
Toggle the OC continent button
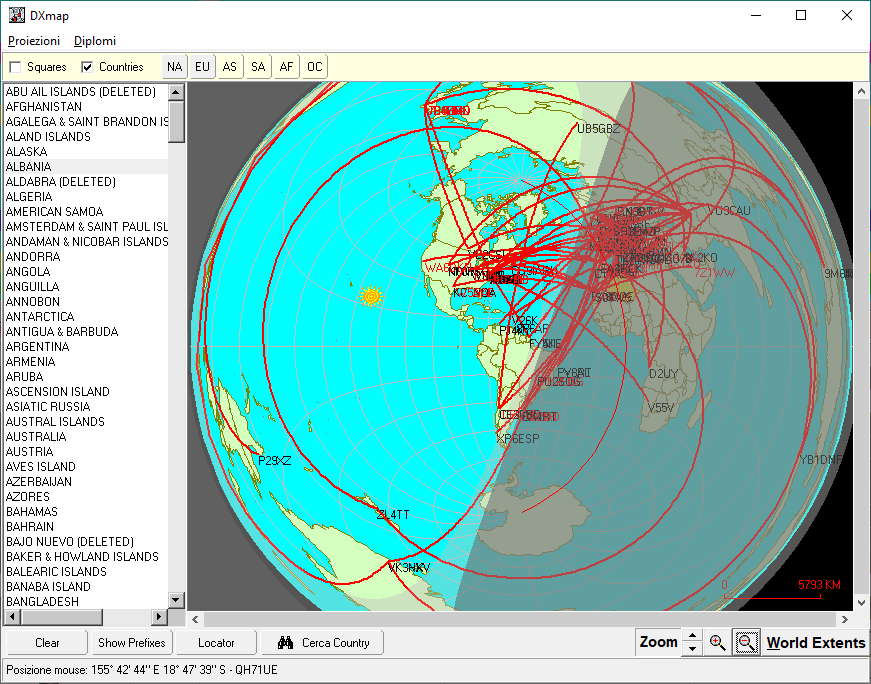[314, 67]
